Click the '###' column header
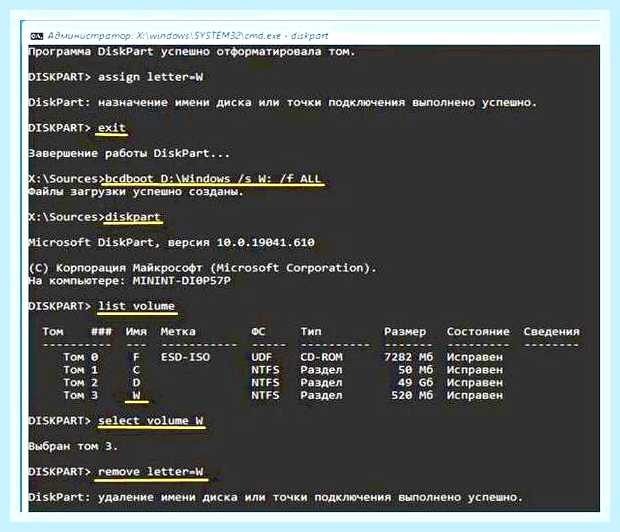The width and height of the screenshot is (620, 532). (x=101, y=331)
